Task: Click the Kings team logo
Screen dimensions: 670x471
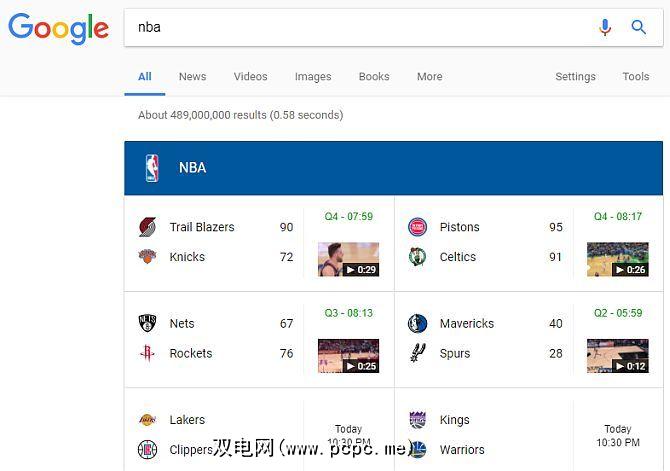Action: point(417,420)
